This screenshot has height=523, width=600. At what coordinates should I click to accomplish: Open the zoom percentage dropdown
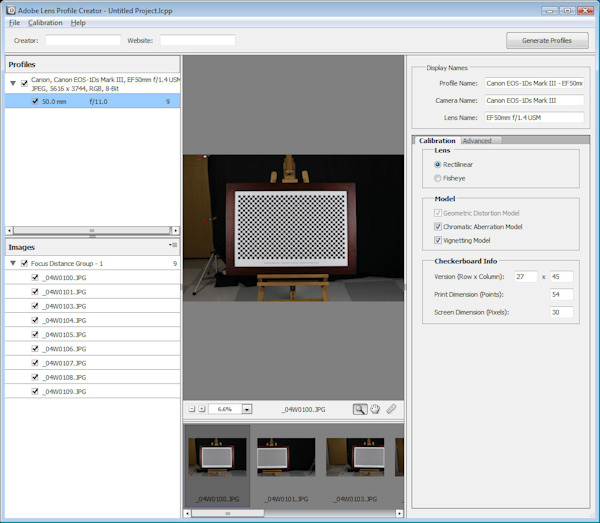[x=246, y=409]
